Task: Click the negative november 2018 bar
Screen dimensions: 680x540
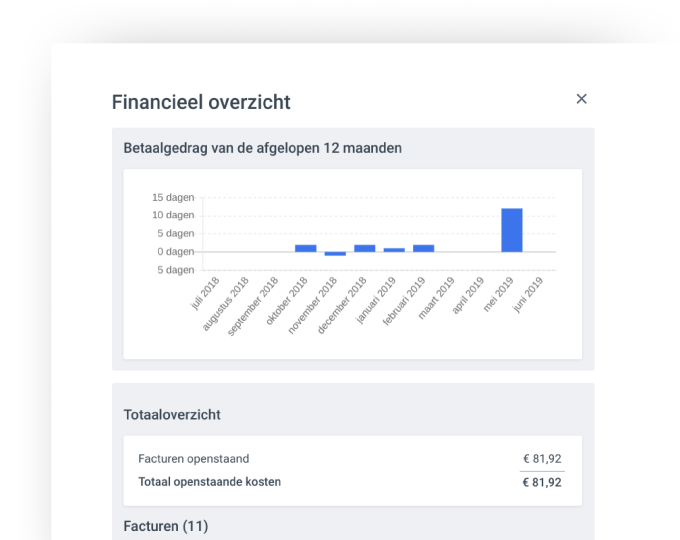Action: [x=335, y=254]
